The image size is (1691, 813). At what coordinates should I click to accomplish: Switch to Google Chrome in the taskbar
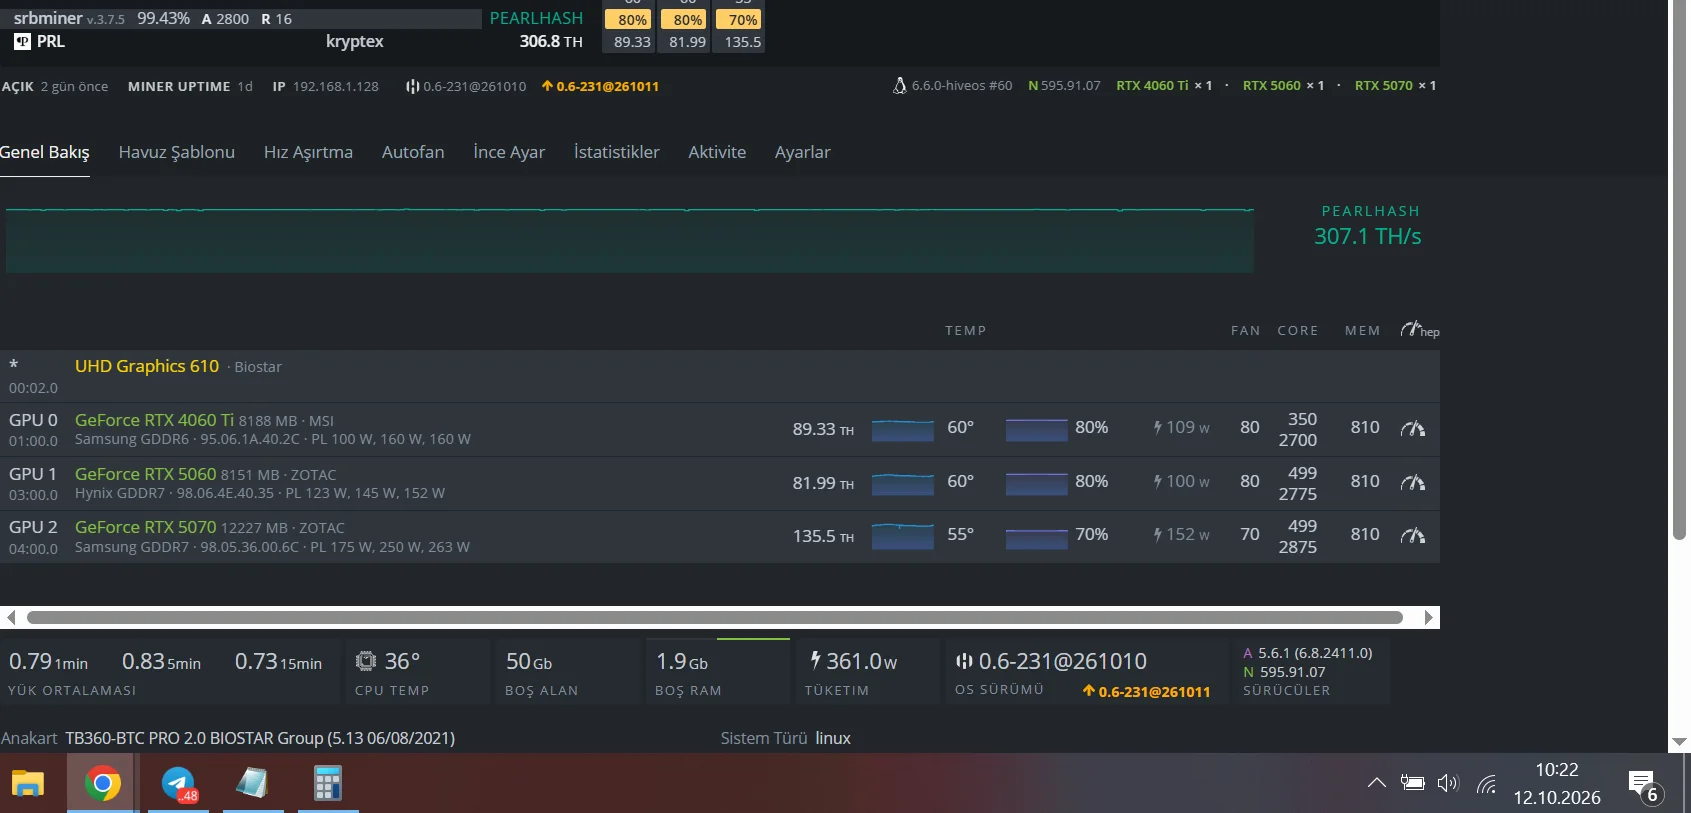pos(102,783)
